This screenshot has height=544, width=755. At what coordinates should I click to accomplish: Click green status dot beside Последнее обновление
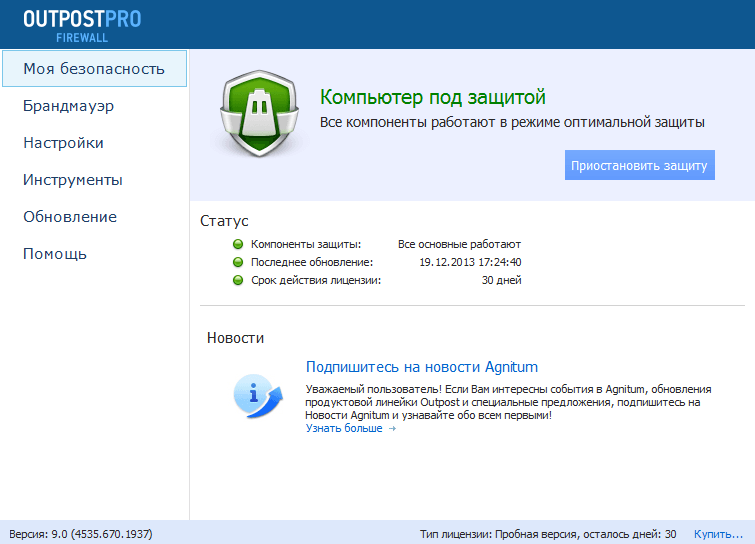[x=238, y=262]
